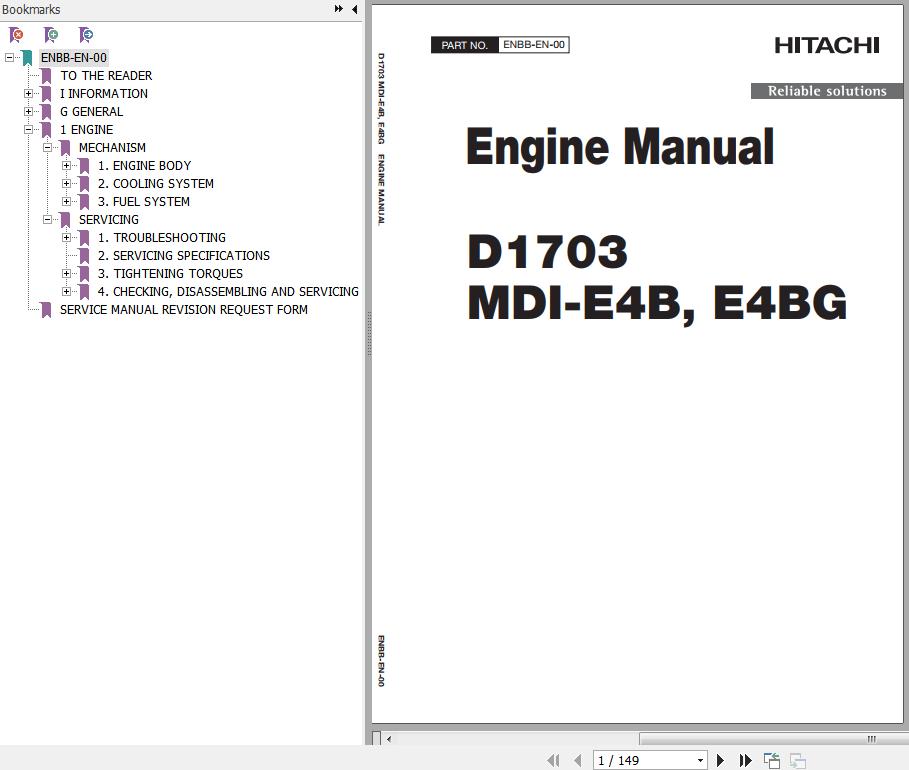Screen dimensions: 909x770
Task: Collapse the 1 ENGINE bookmark branch
Action: tap(29, 130)
